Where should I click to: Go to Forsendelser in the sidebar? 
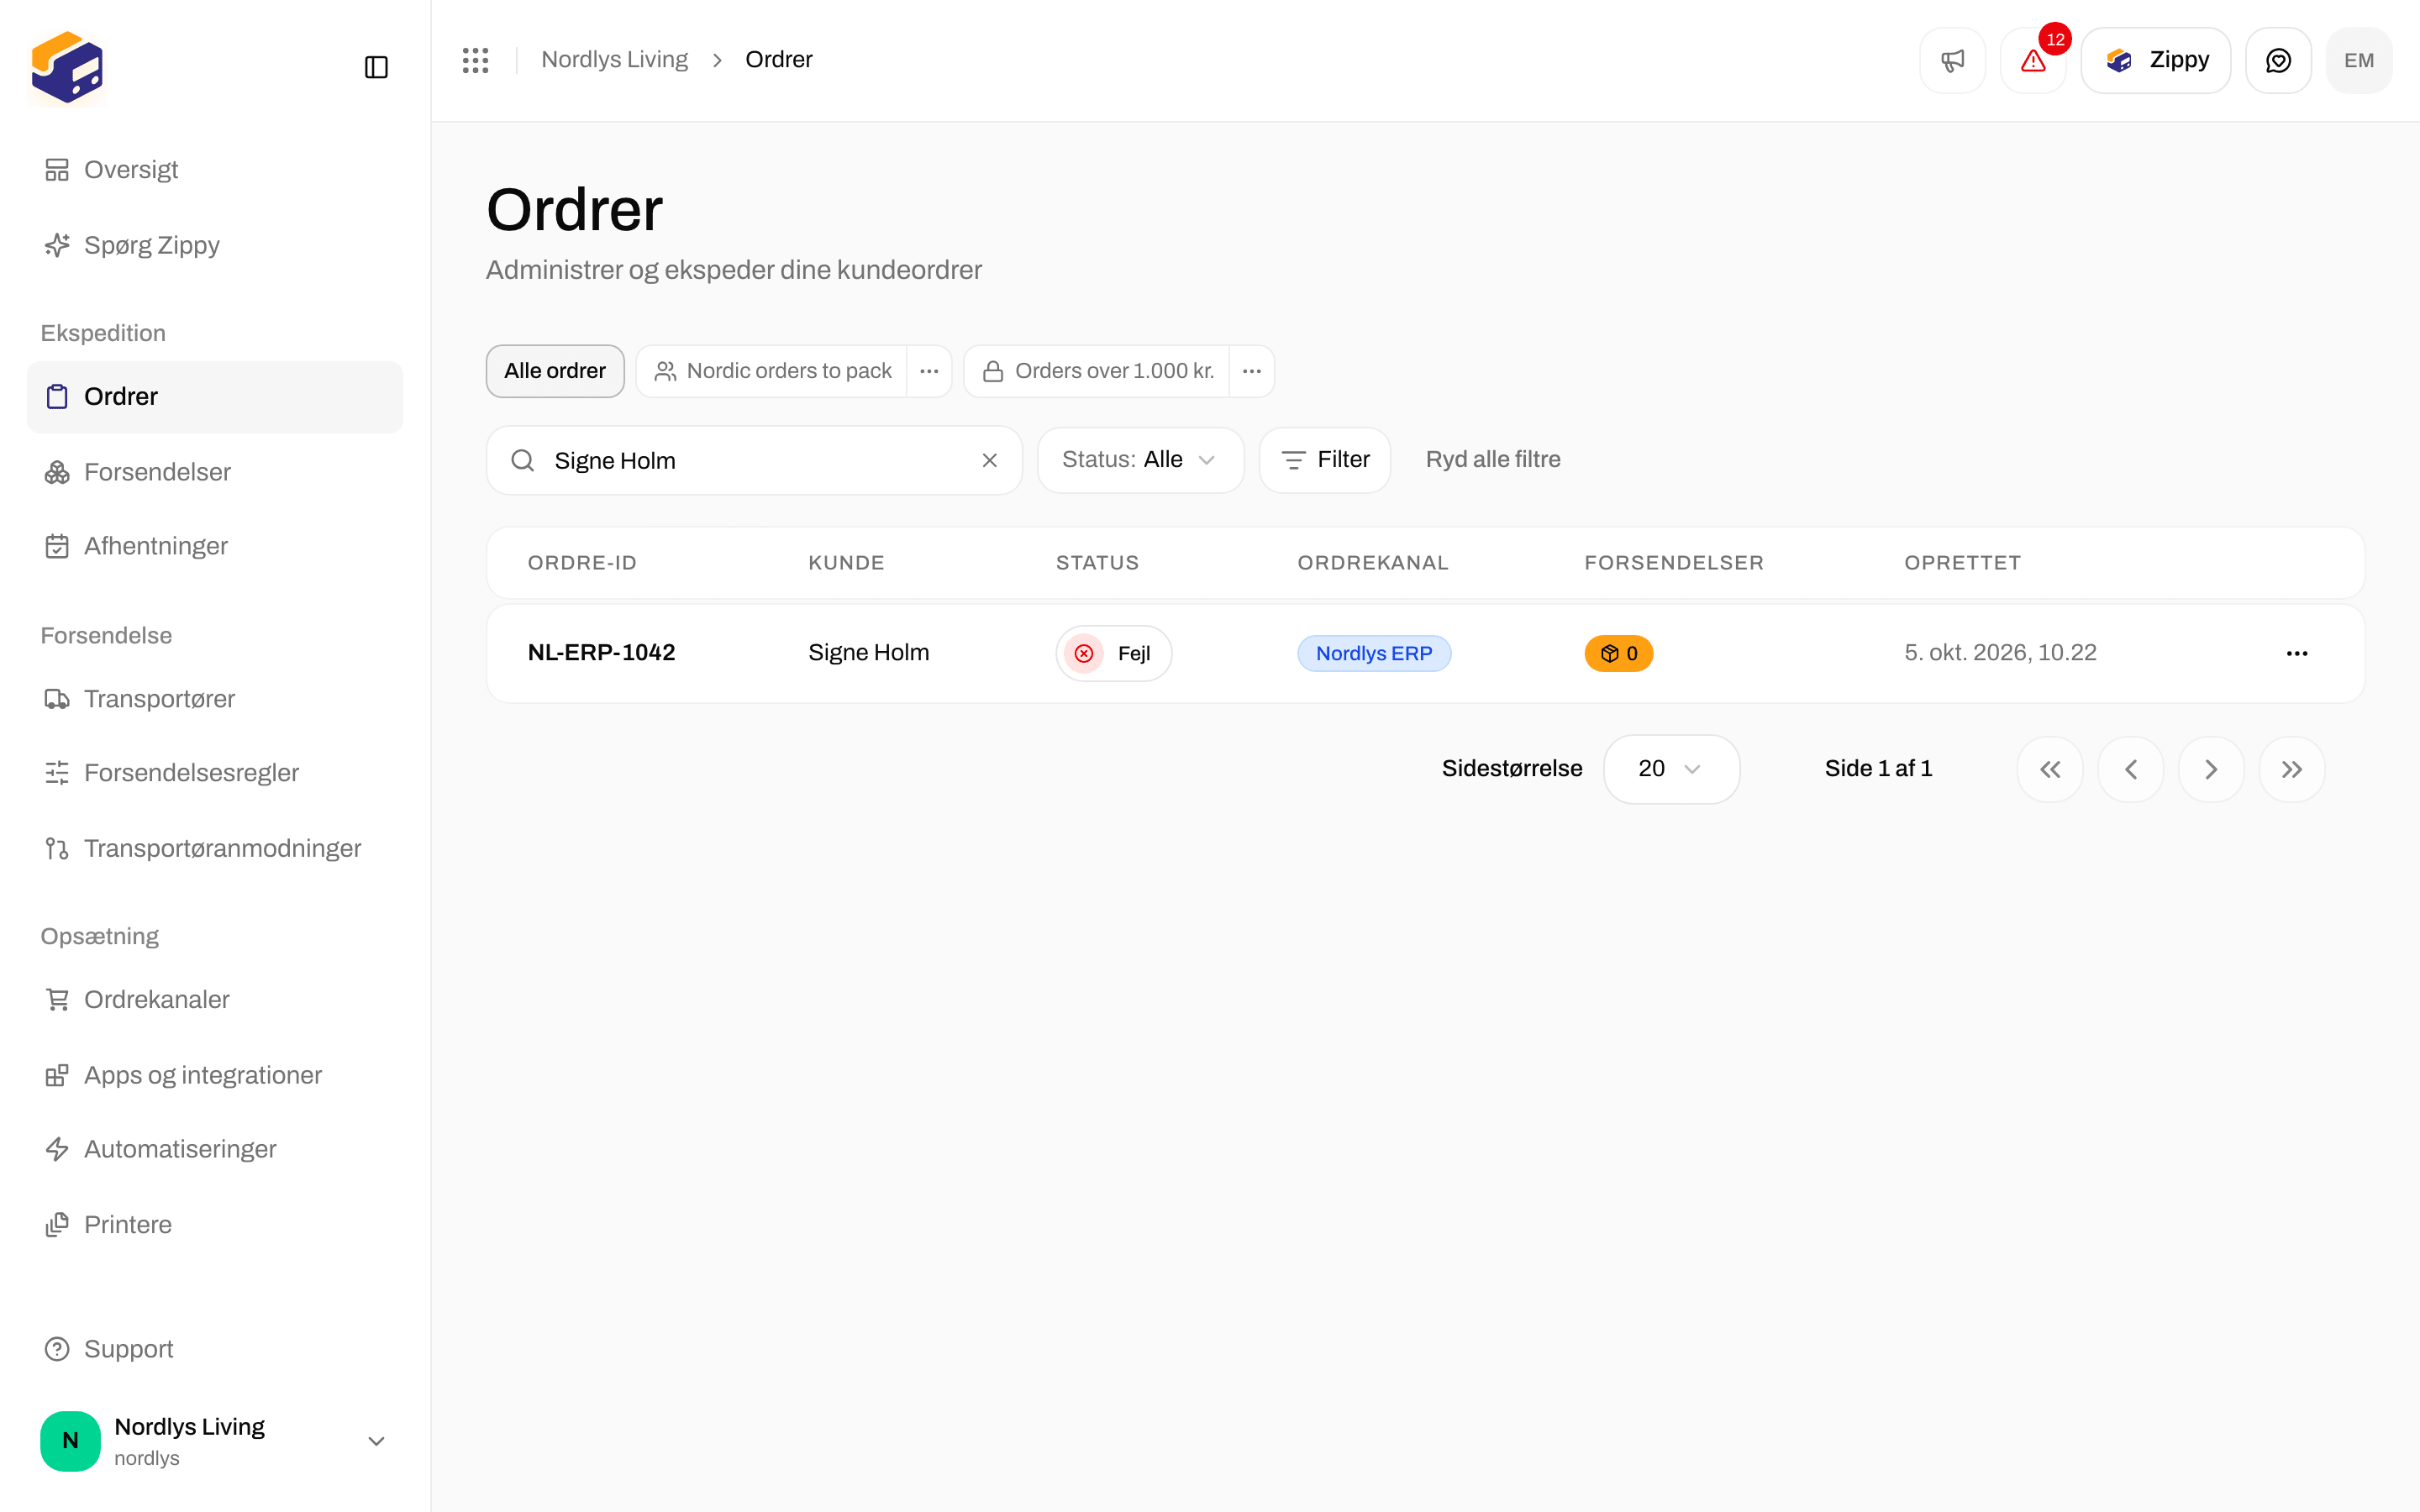tap(214, 472)
